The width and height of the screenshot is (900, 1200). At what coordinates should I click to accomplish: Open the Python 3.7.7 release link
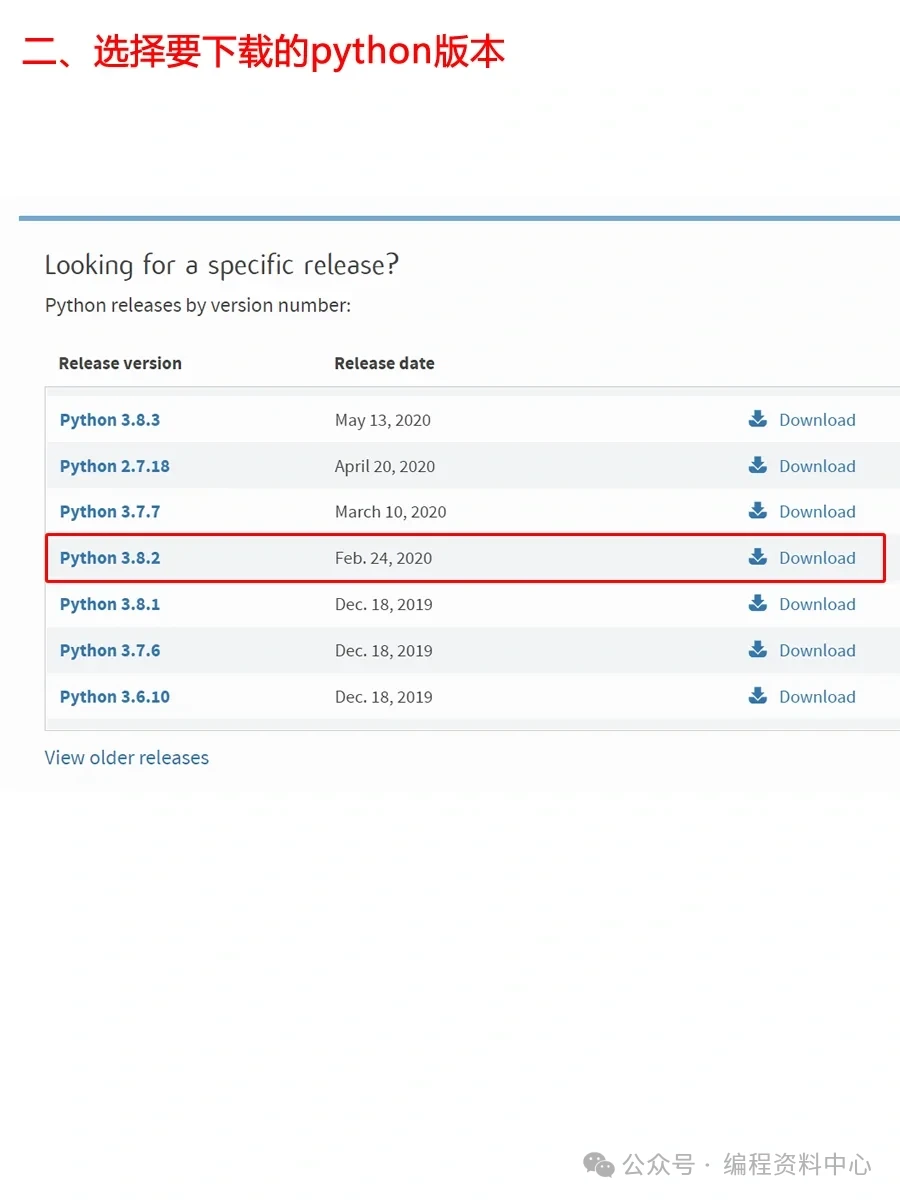pos(110,512)
